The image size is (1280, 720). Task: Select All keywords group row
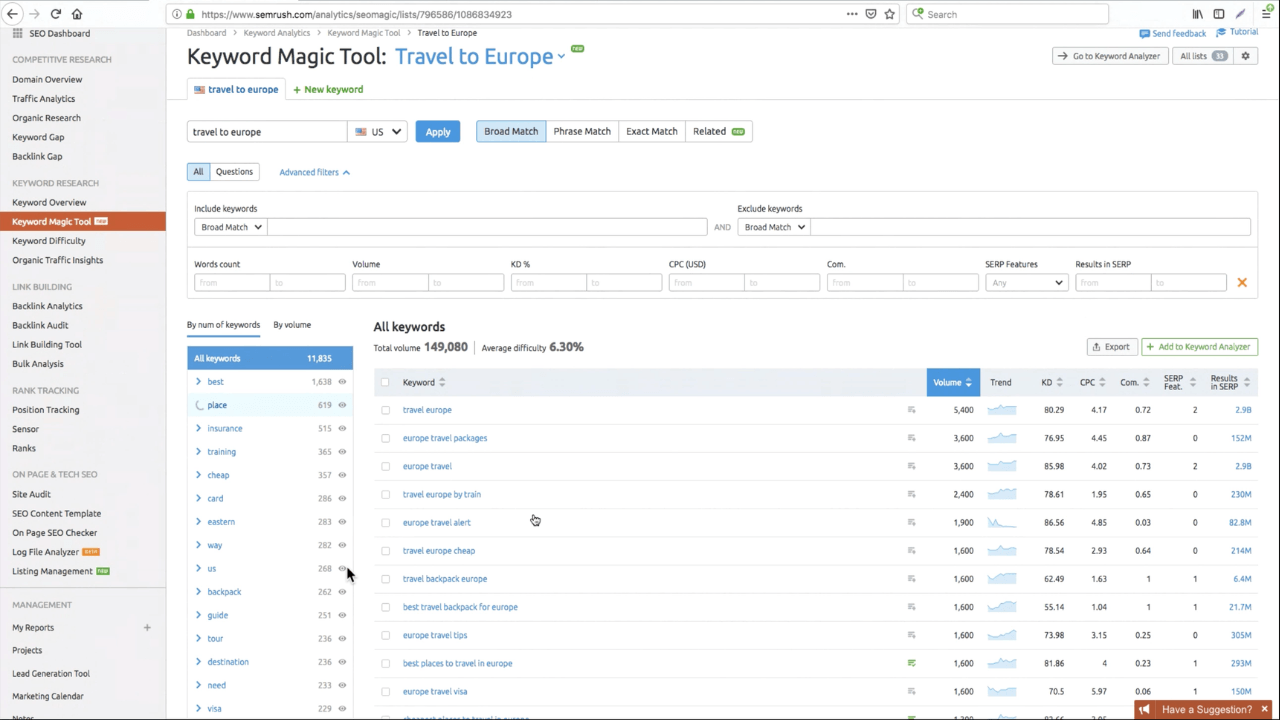270,358
